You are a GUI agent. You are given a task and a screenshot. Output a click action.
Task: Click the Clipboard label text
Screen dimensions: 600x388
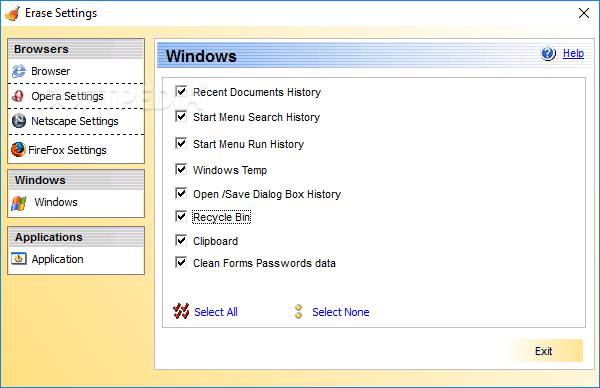215,241
